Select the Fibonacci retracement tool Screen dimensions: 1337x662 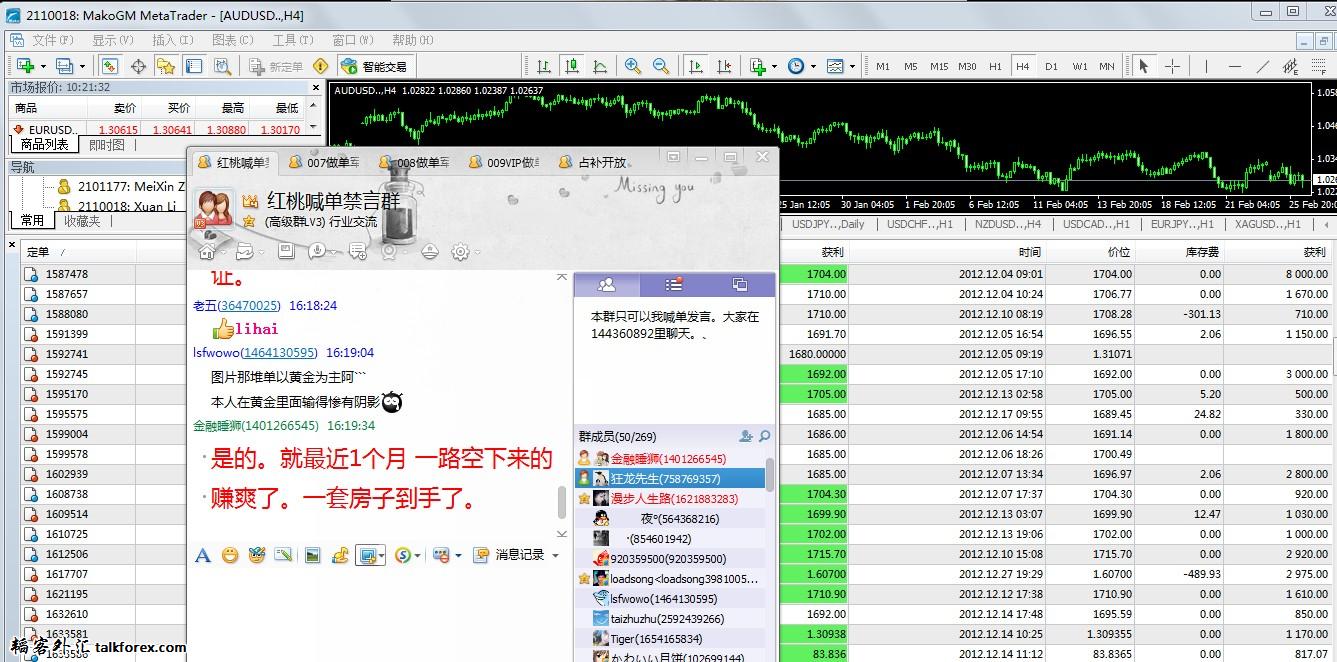point(1319,66)
